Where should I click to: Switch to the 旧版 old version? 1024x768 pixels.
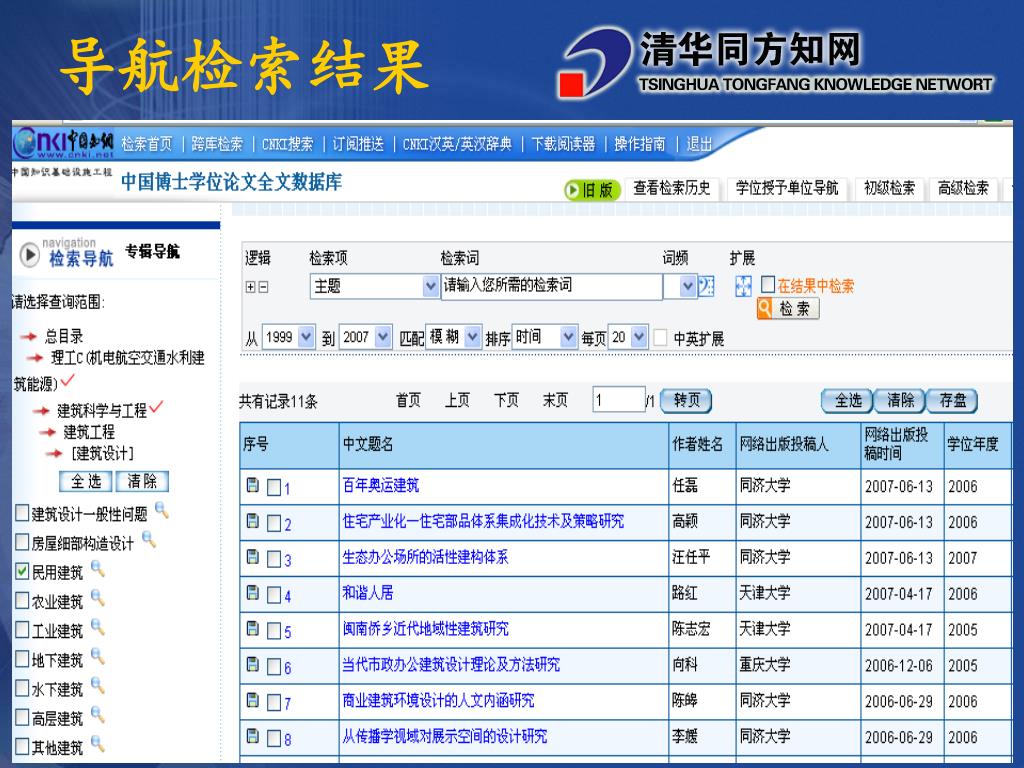pyautogui.click(x=591, y=189)
